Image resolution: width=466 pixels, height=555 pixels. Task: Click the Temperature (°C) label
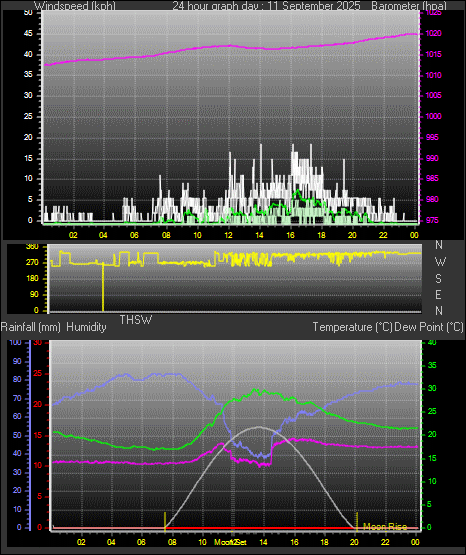point(352,327)
